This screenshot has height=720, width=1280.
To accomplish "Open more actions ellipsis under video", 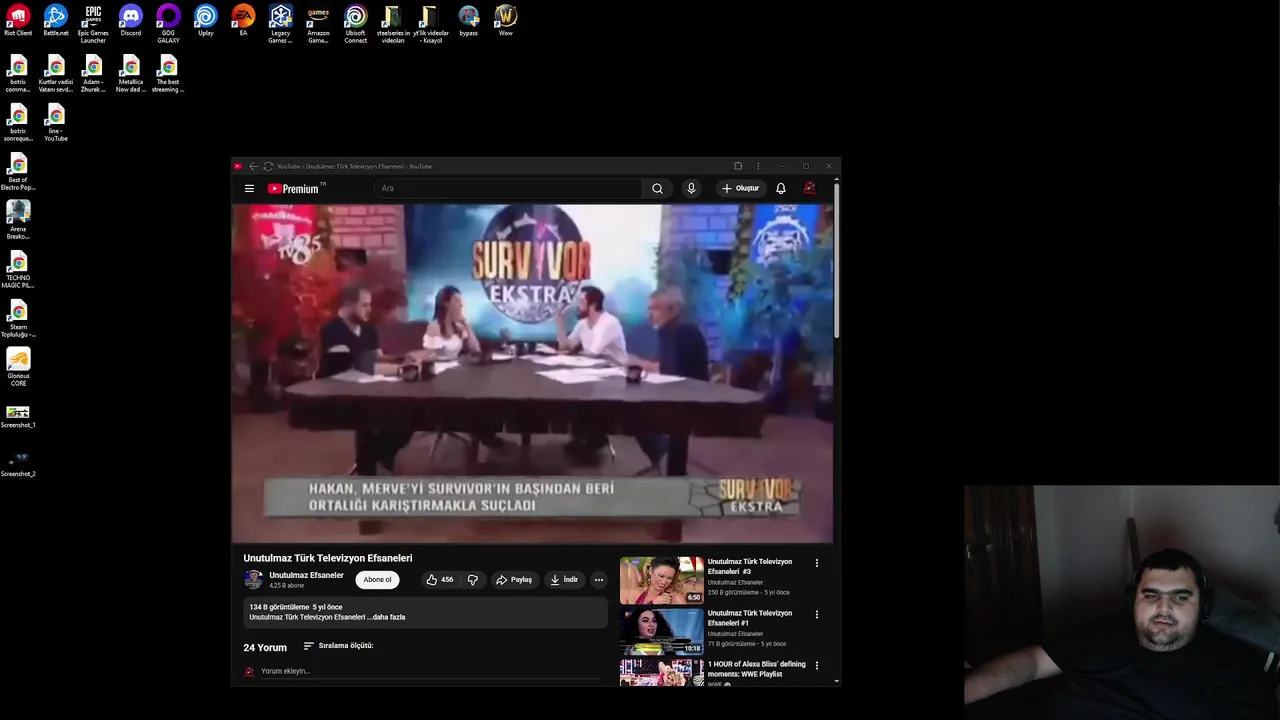I will 599,580.
